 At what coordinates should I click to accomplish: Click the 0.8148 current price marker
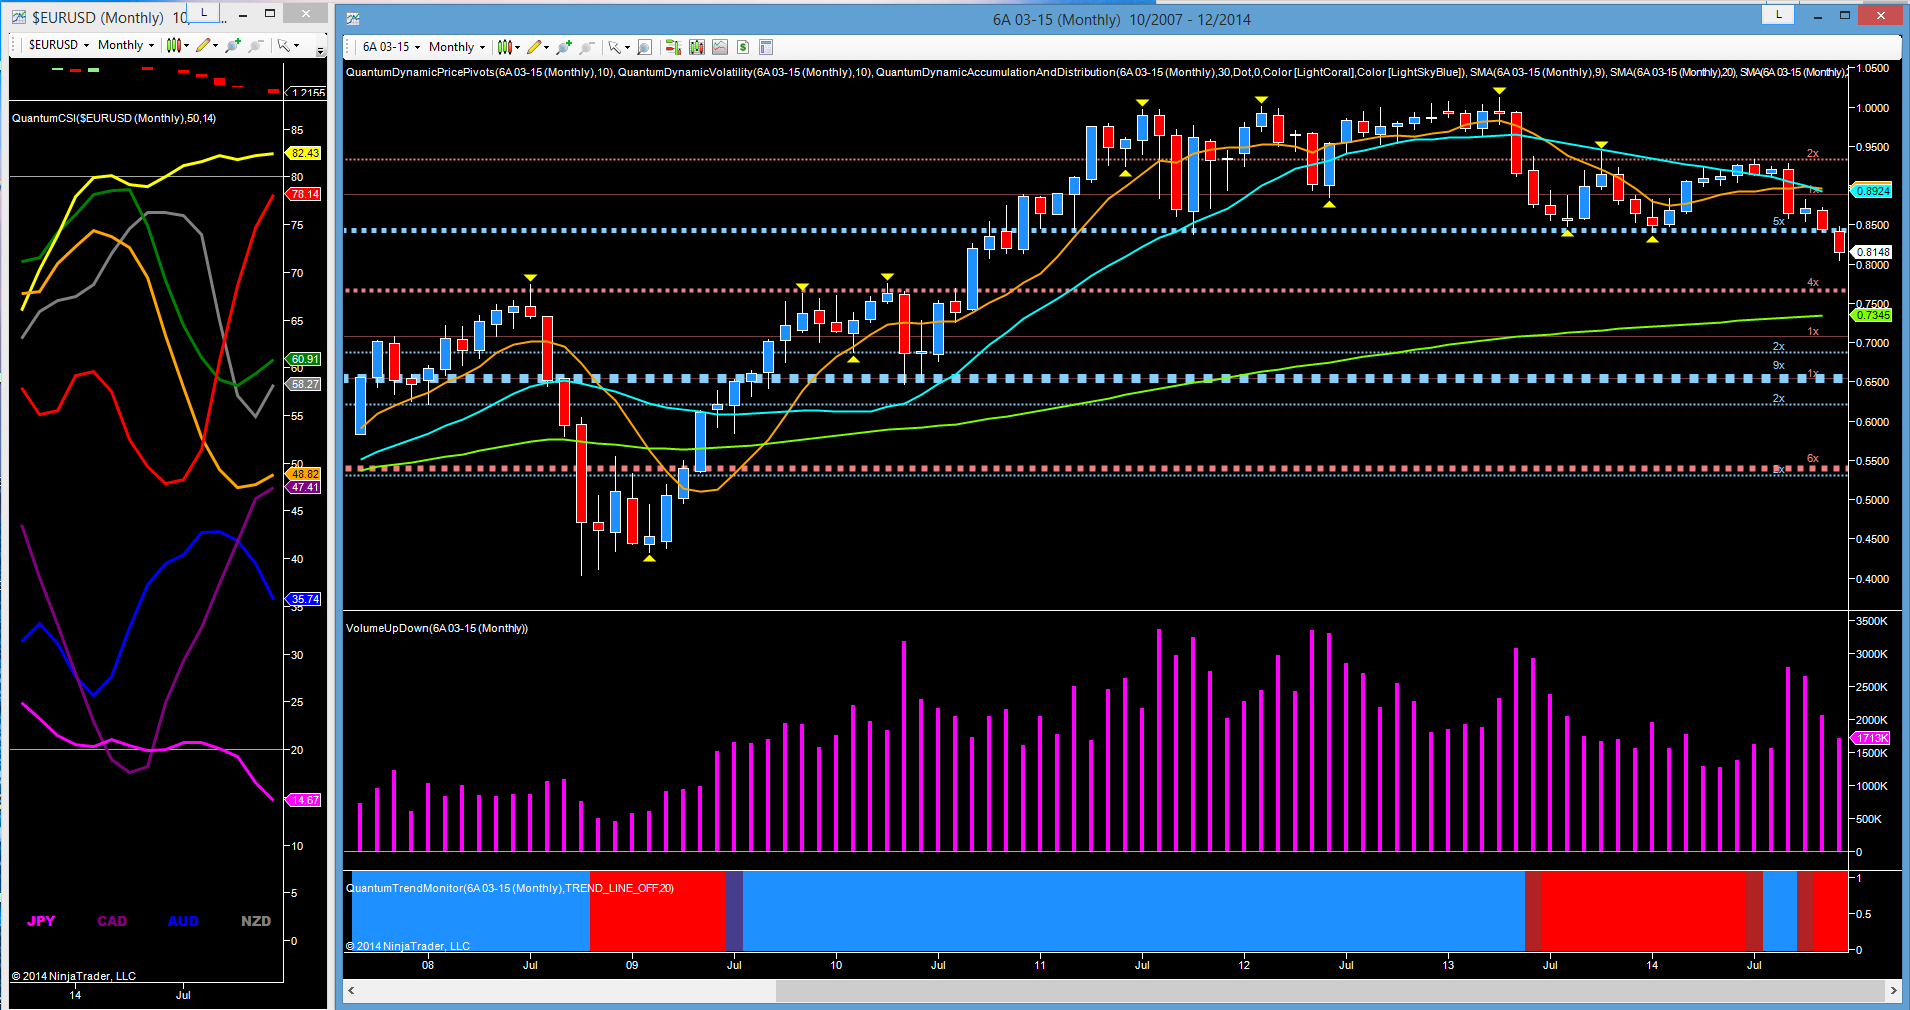(1872, 252)
